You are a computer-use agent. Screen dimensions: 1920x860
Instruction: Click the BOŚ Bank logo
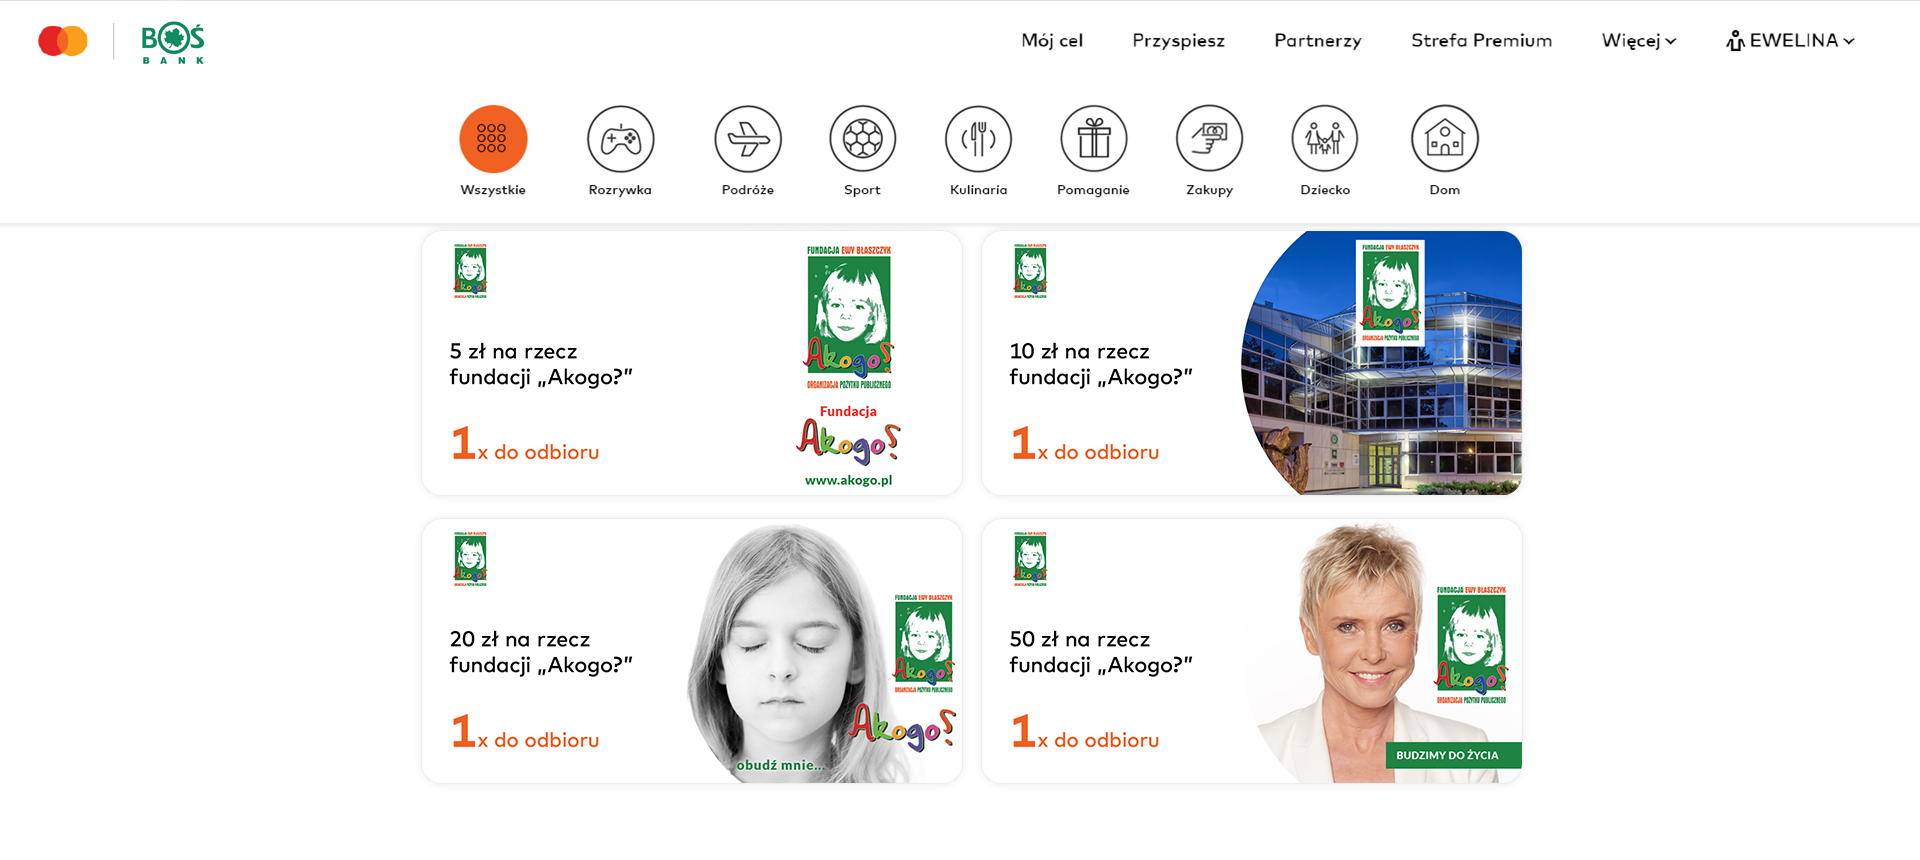pos(173,43)
